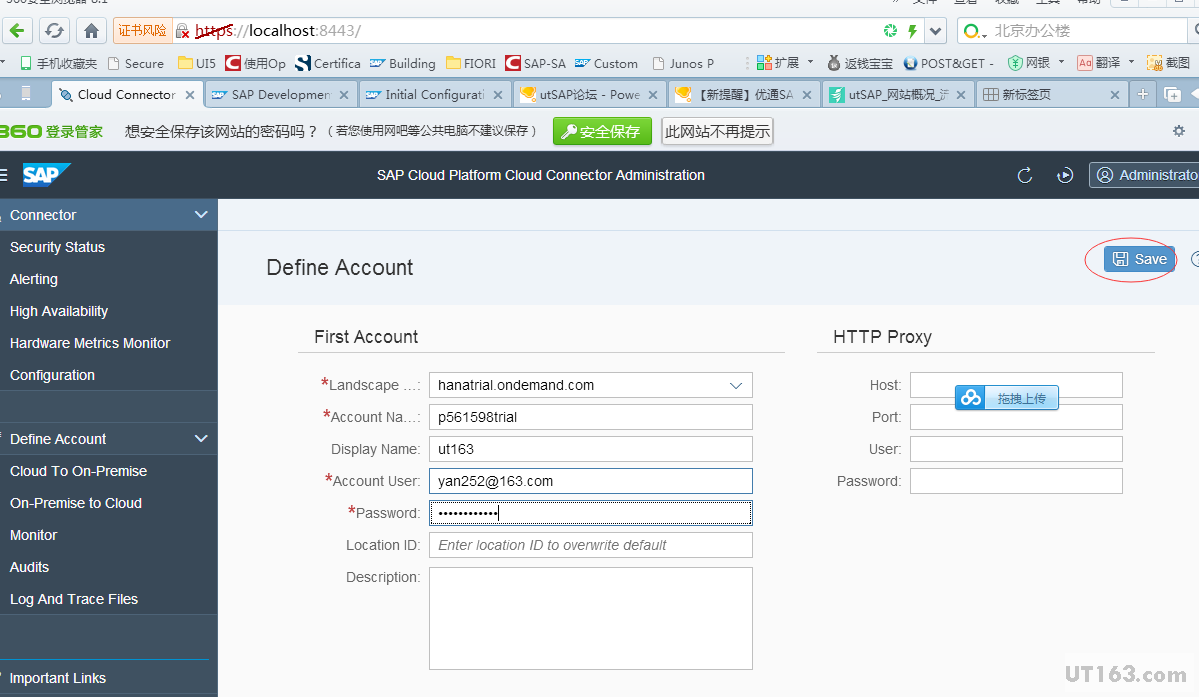This screenshot has width=1199, height=697.
Task: Add a new browser tab with plus
Action: click(x=1142, y=94)
